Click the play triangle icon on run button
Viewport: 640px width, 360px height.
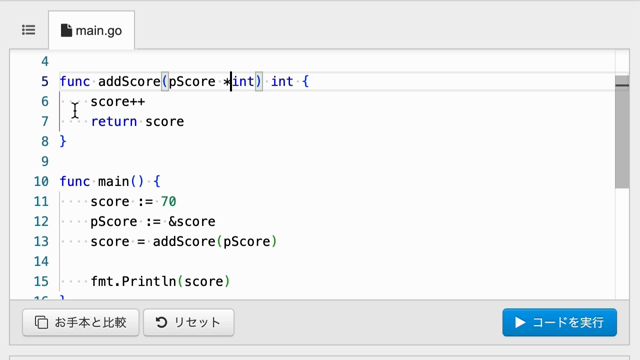(x=520, y=322)
